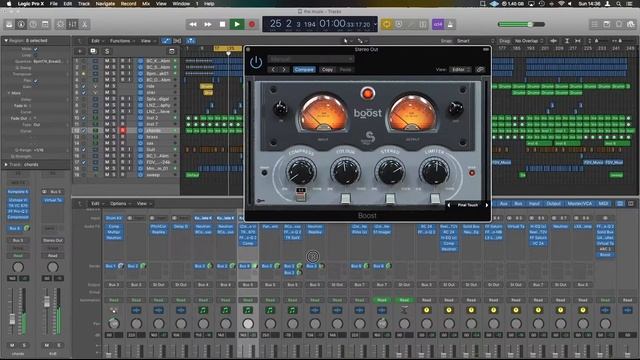Open Smart Controls button in control bar

[60, 24]
